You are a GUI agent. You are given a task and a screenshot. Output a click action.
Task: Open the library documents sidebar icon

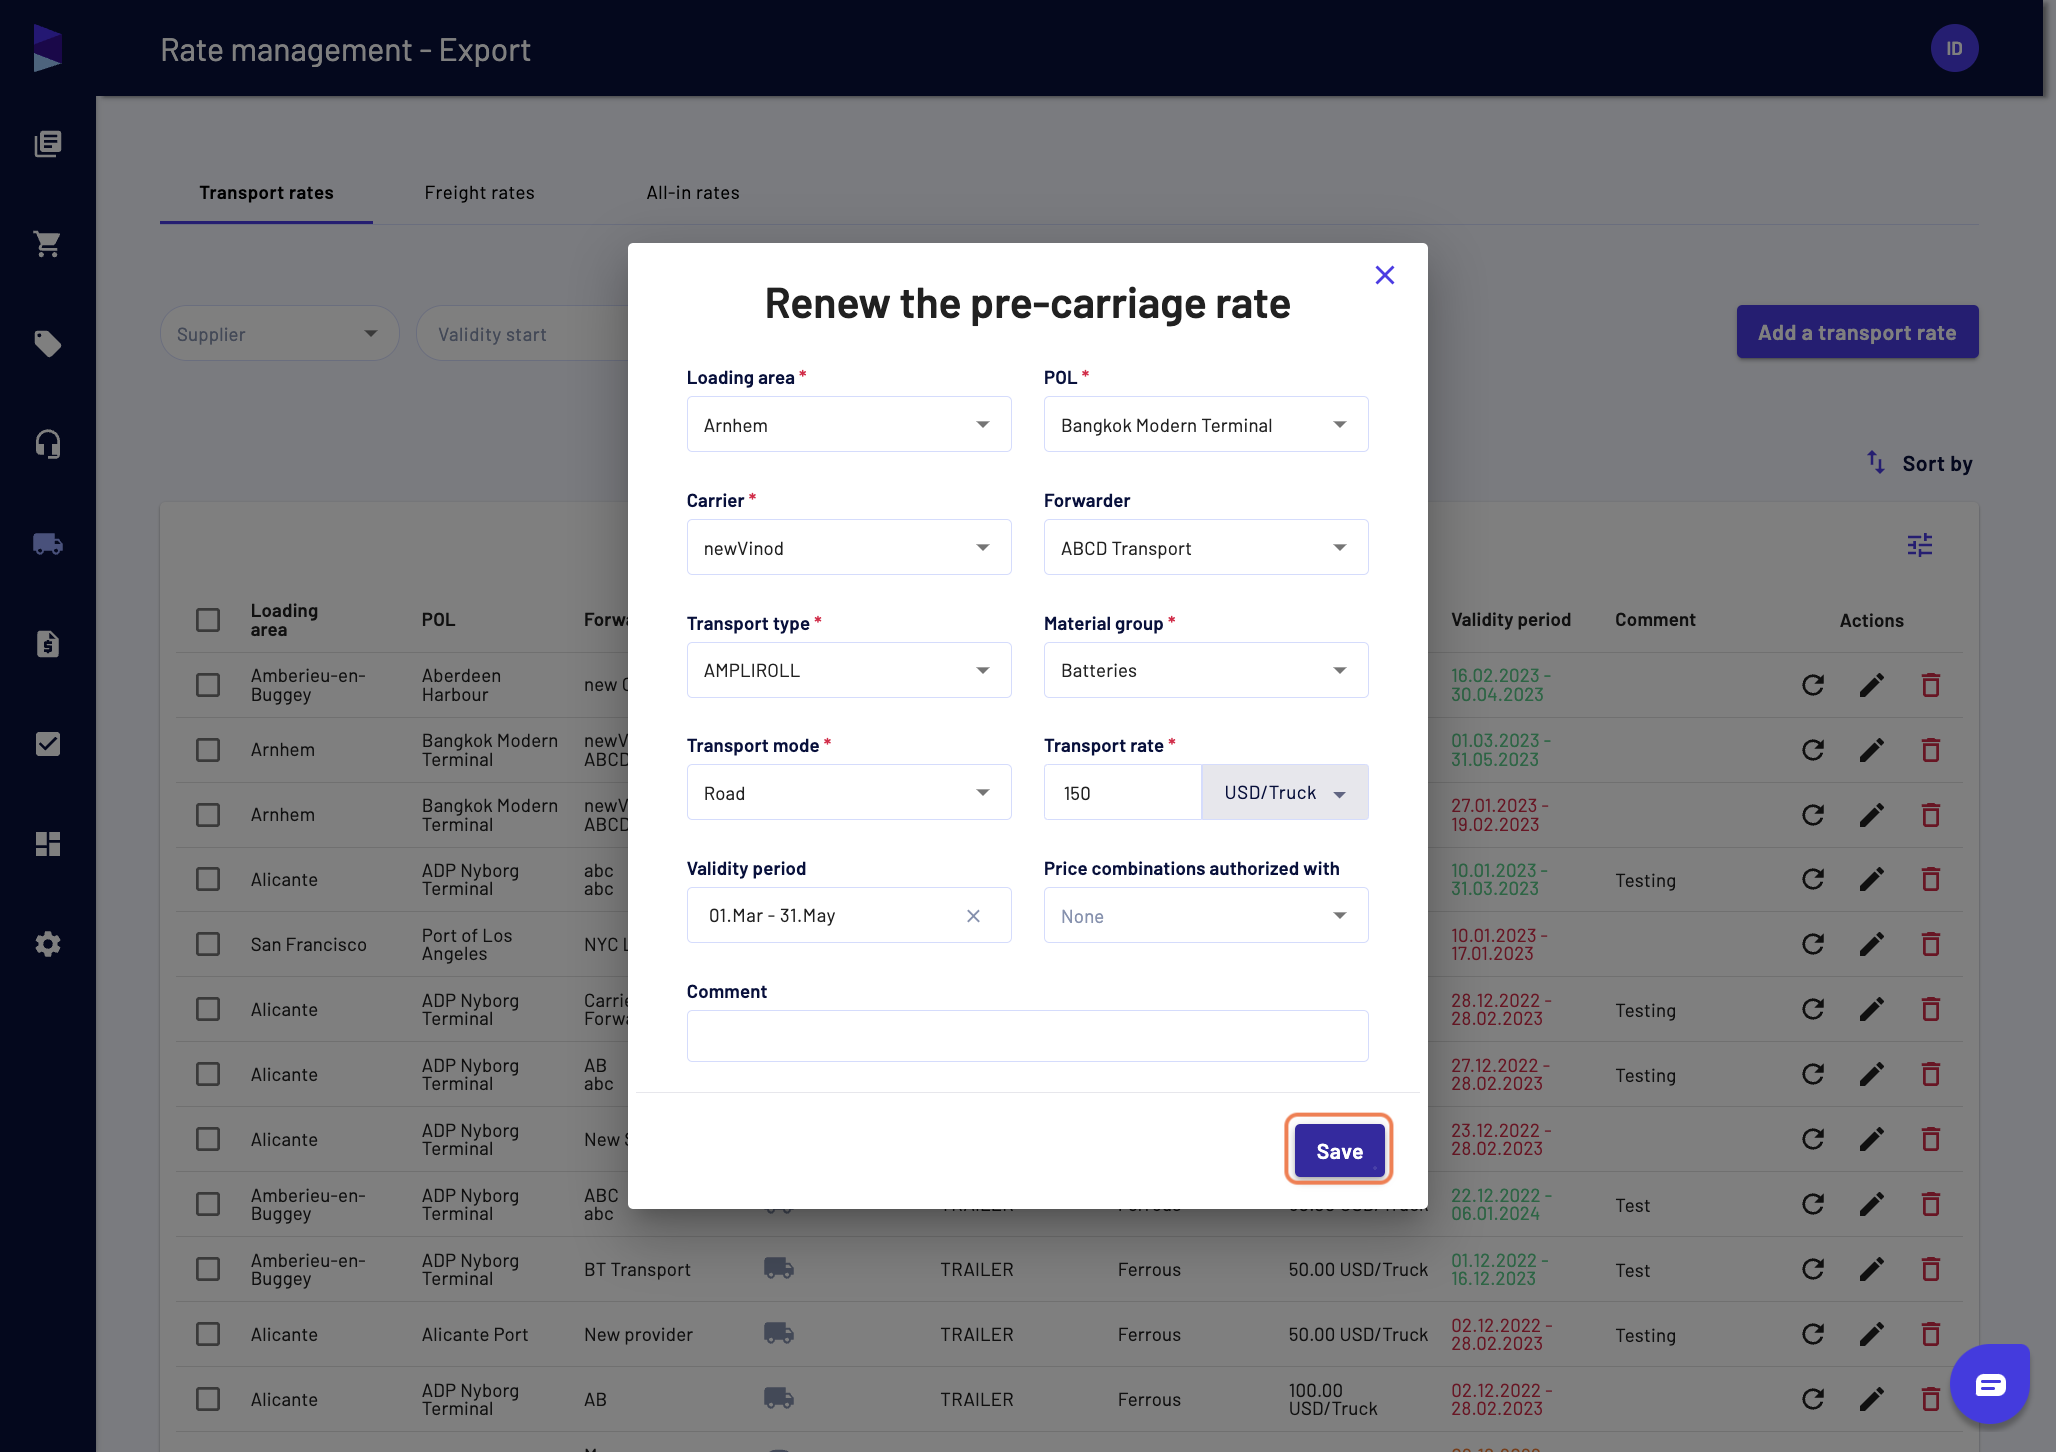pyautogui.click(x=47, y=144)
